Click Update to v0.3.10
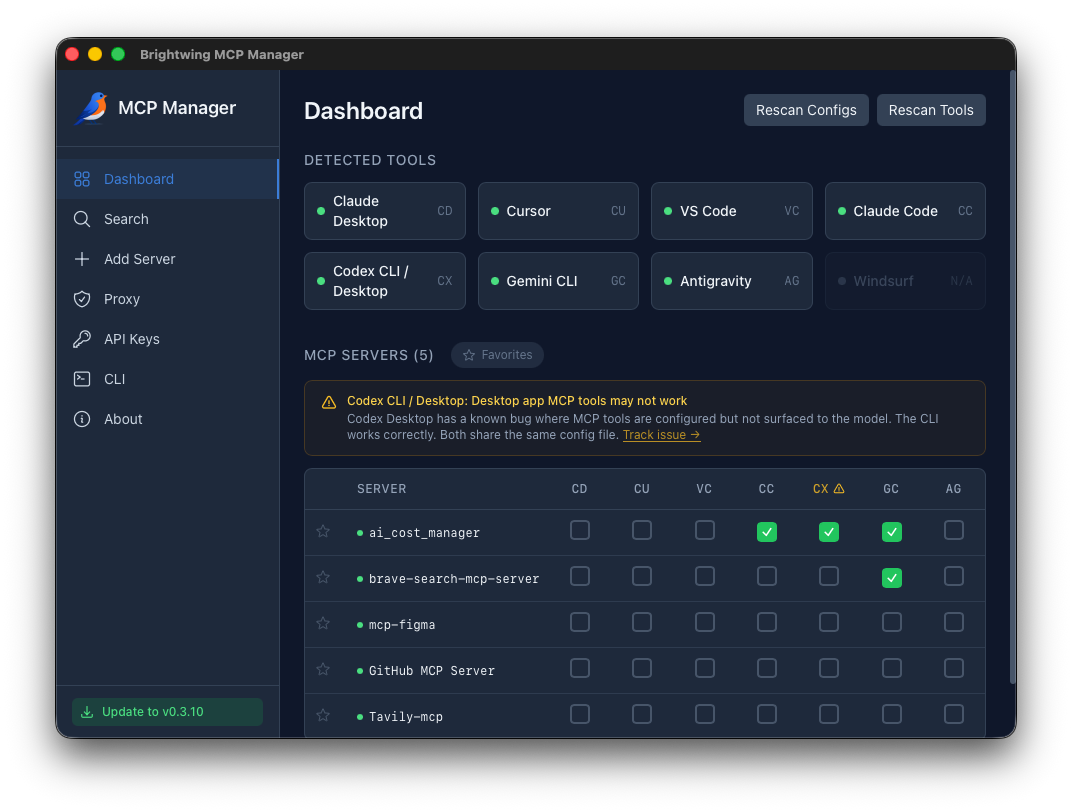Screen dimensions: 1072x812 167,711
